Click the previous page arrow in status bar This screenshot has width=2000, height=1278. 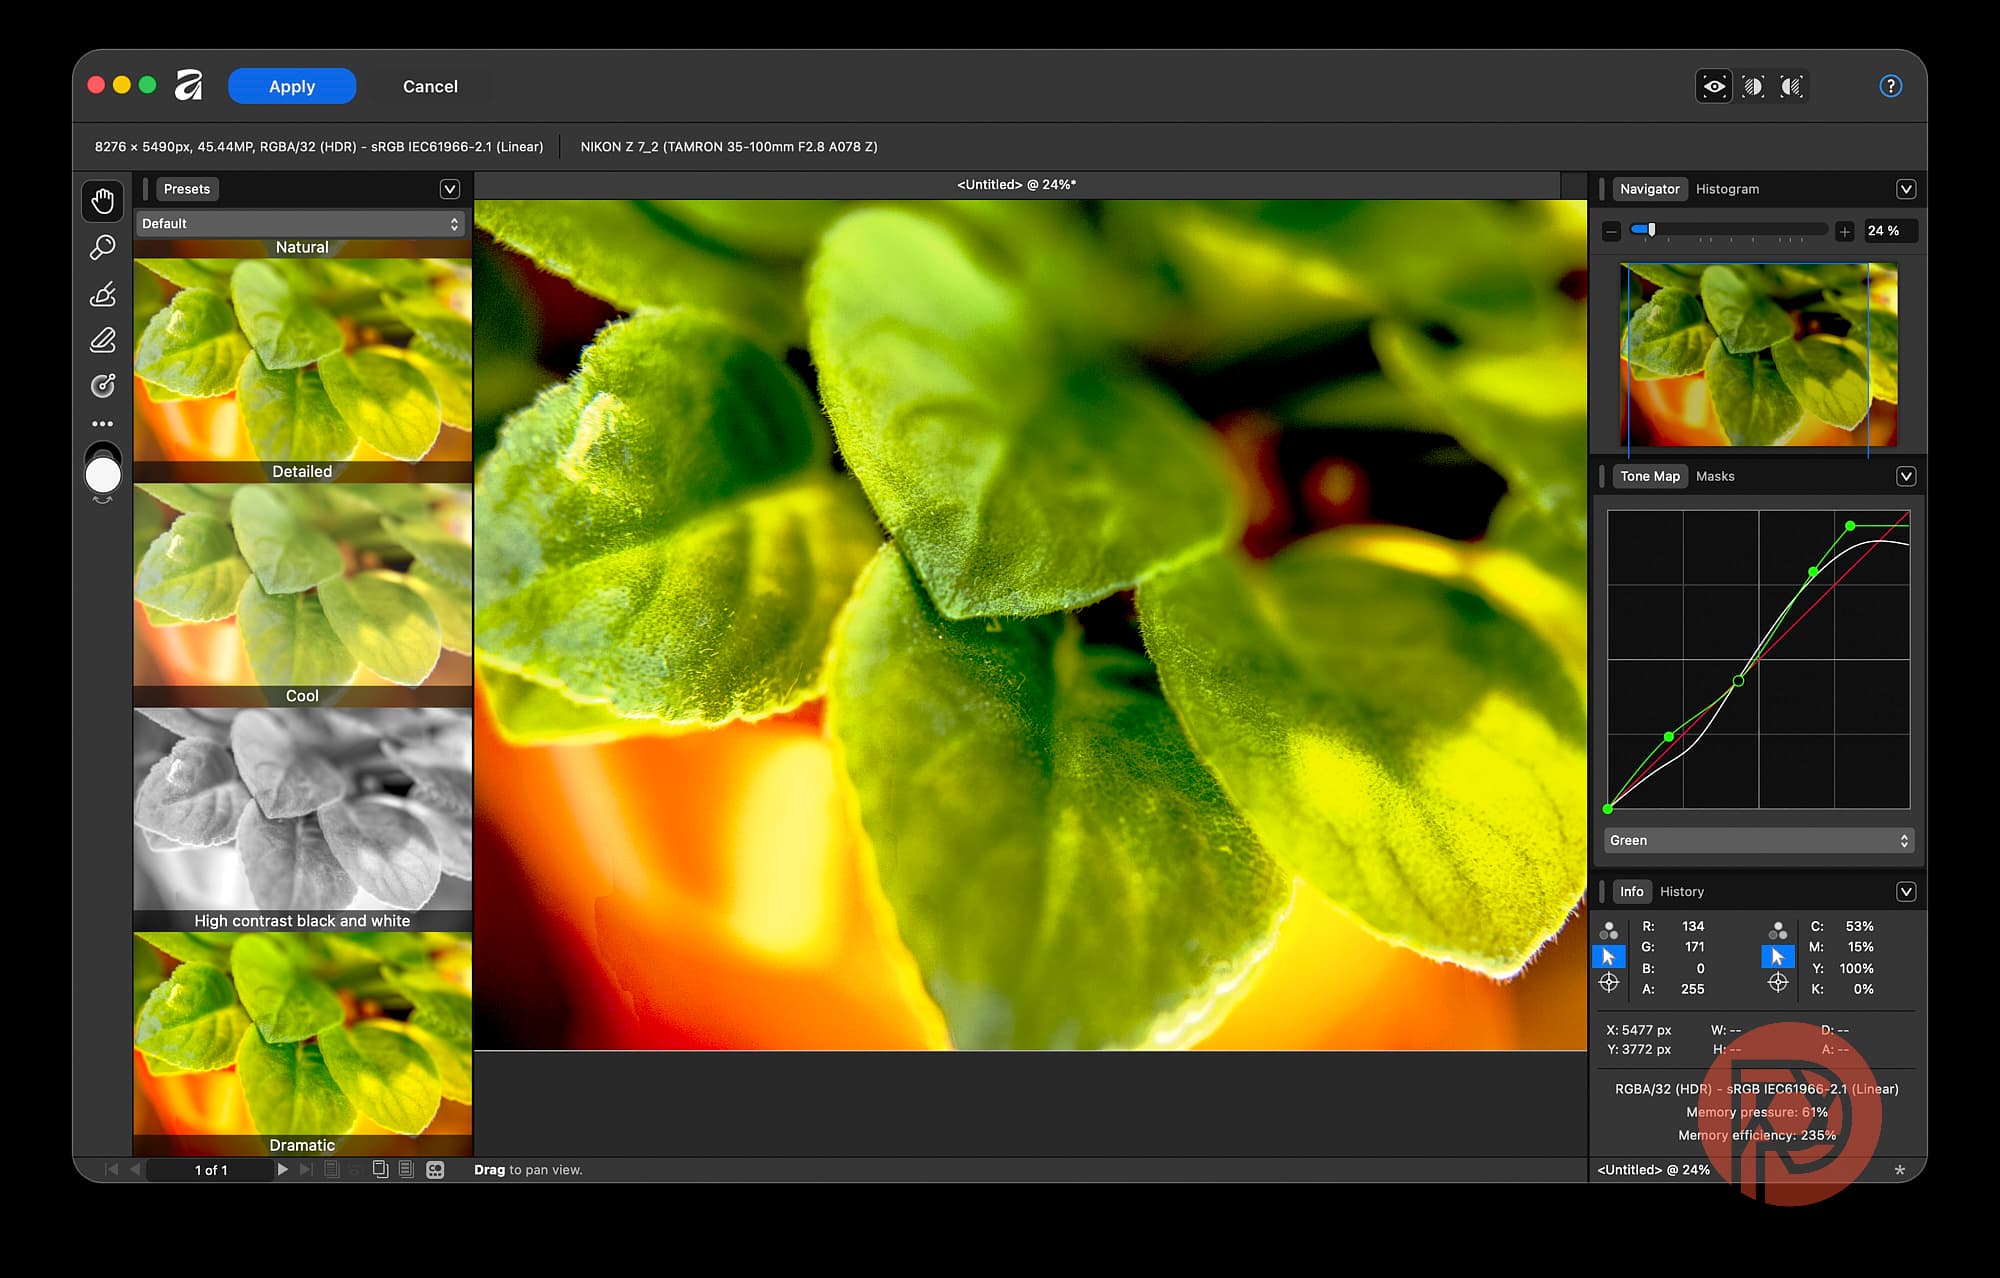click(134, 1169)
